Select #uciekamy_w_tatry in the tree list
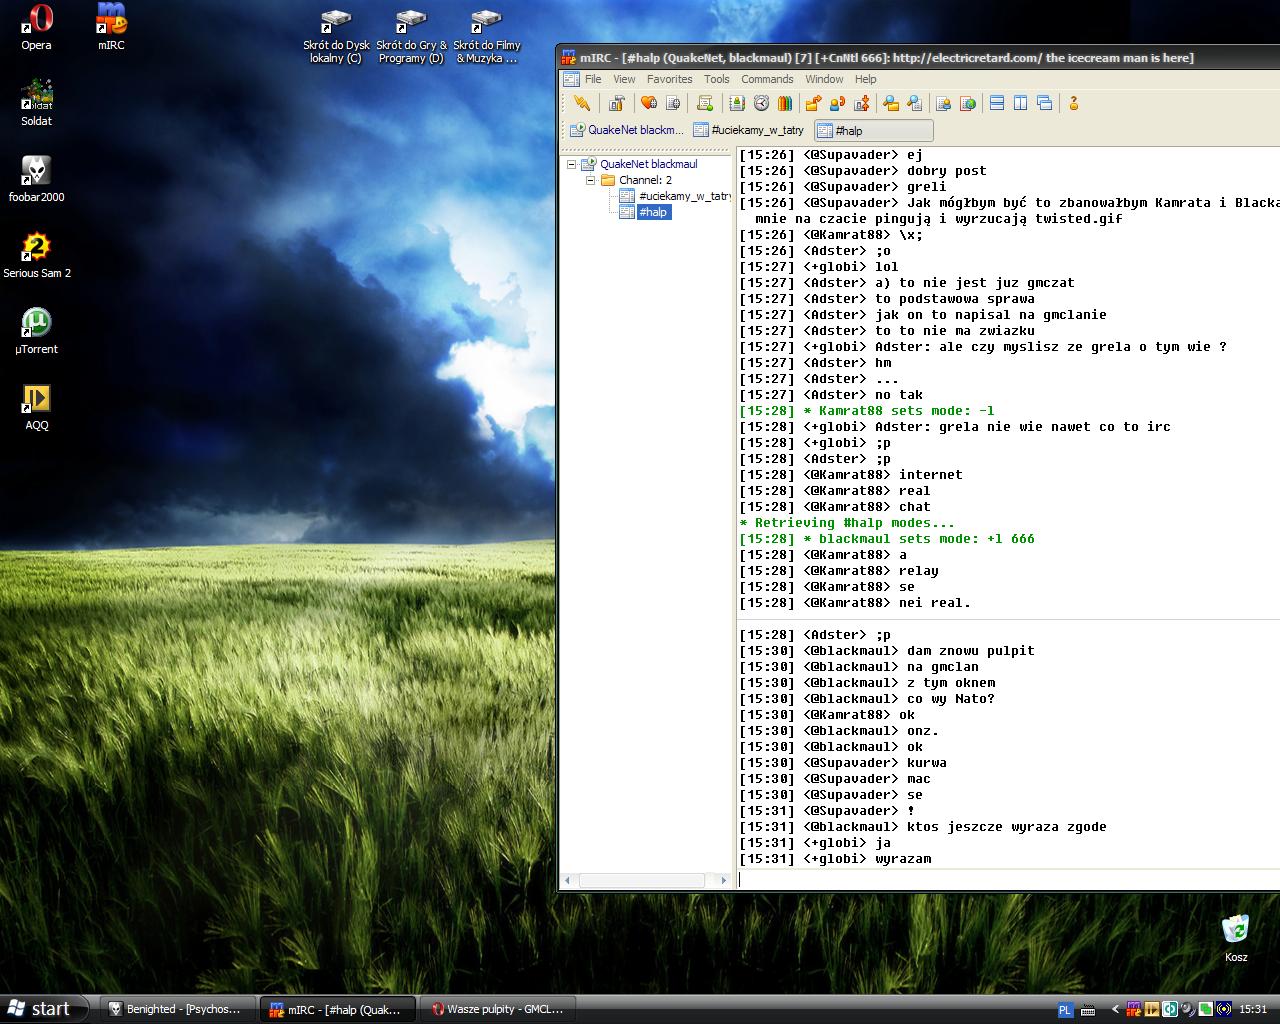 [x=684, y=196]
